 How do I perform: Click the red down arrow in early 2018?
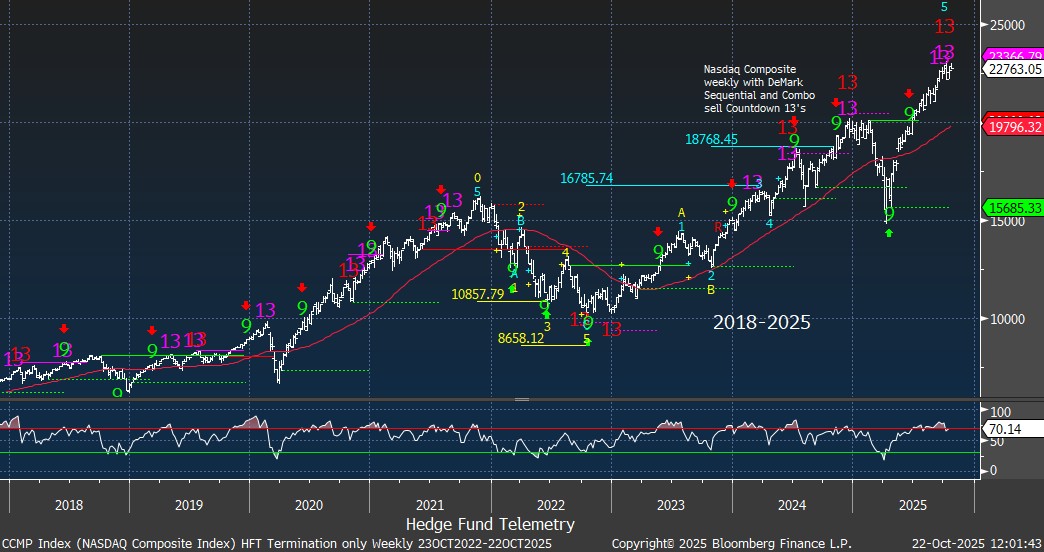pyautogui.click(x=64, y=328)
